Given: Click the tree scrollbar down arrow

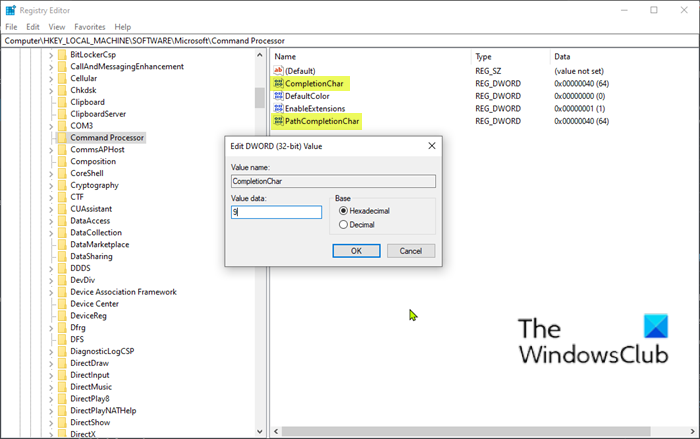Looking at the screenshot, I should [259, 431].
